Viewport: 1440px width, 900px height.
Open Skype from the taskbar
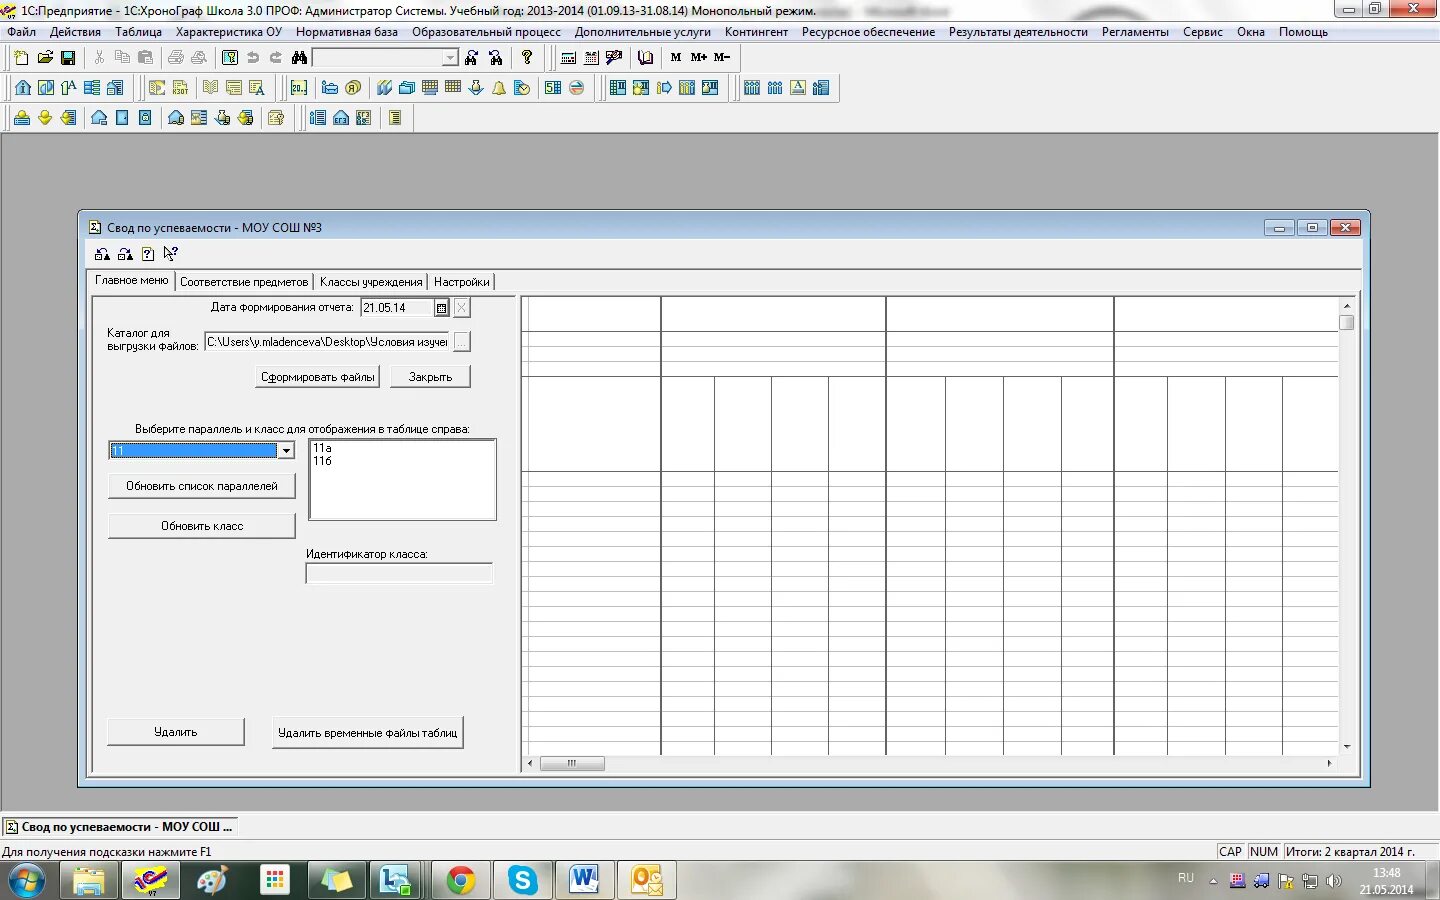(x=522, y=880)
